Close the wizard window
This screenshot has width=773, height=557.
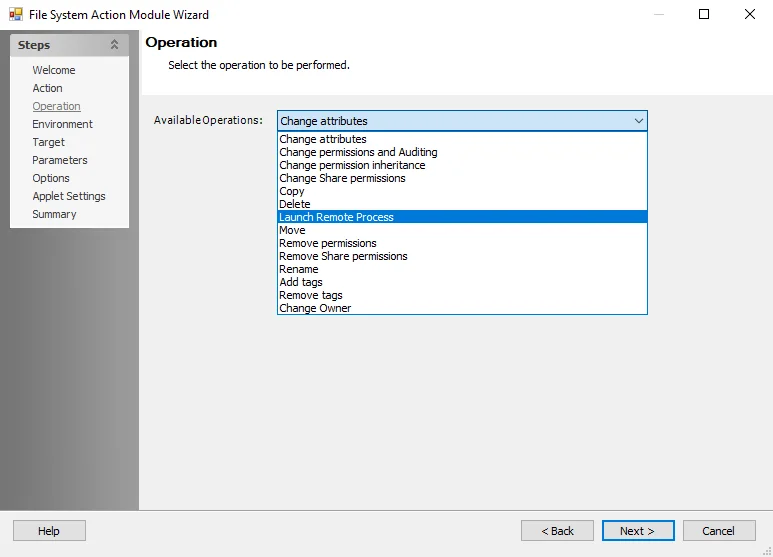pos(749,14)
